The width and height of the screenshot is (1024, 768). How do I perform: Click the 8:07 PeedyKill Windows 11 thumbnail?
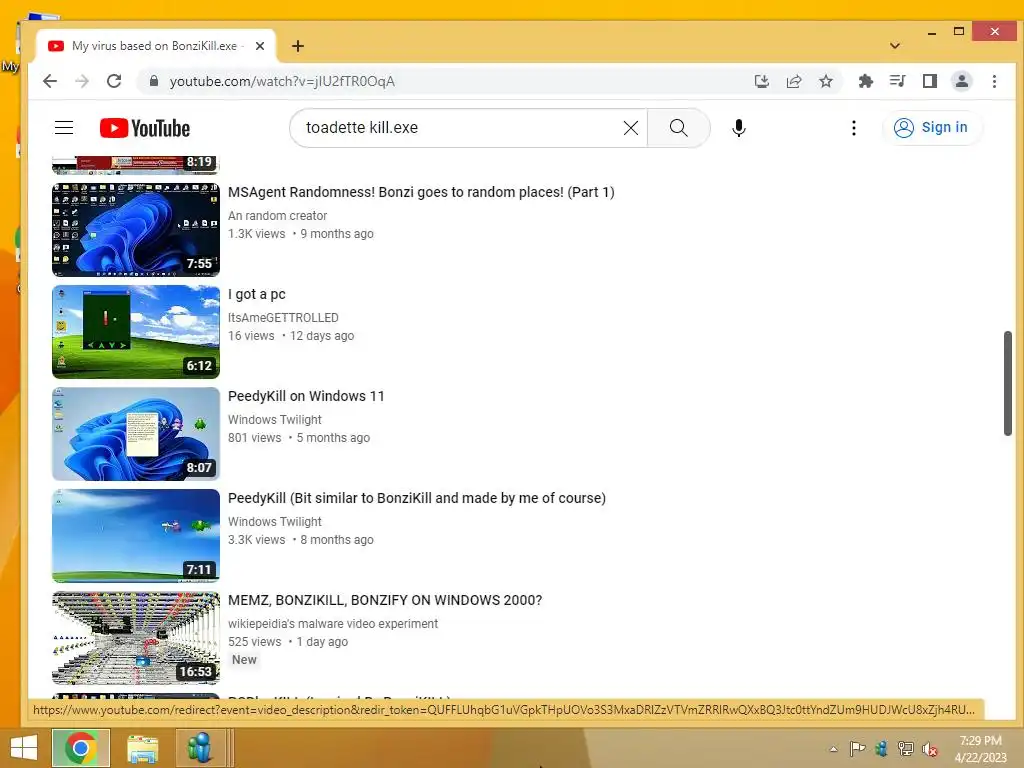[136, 434]
